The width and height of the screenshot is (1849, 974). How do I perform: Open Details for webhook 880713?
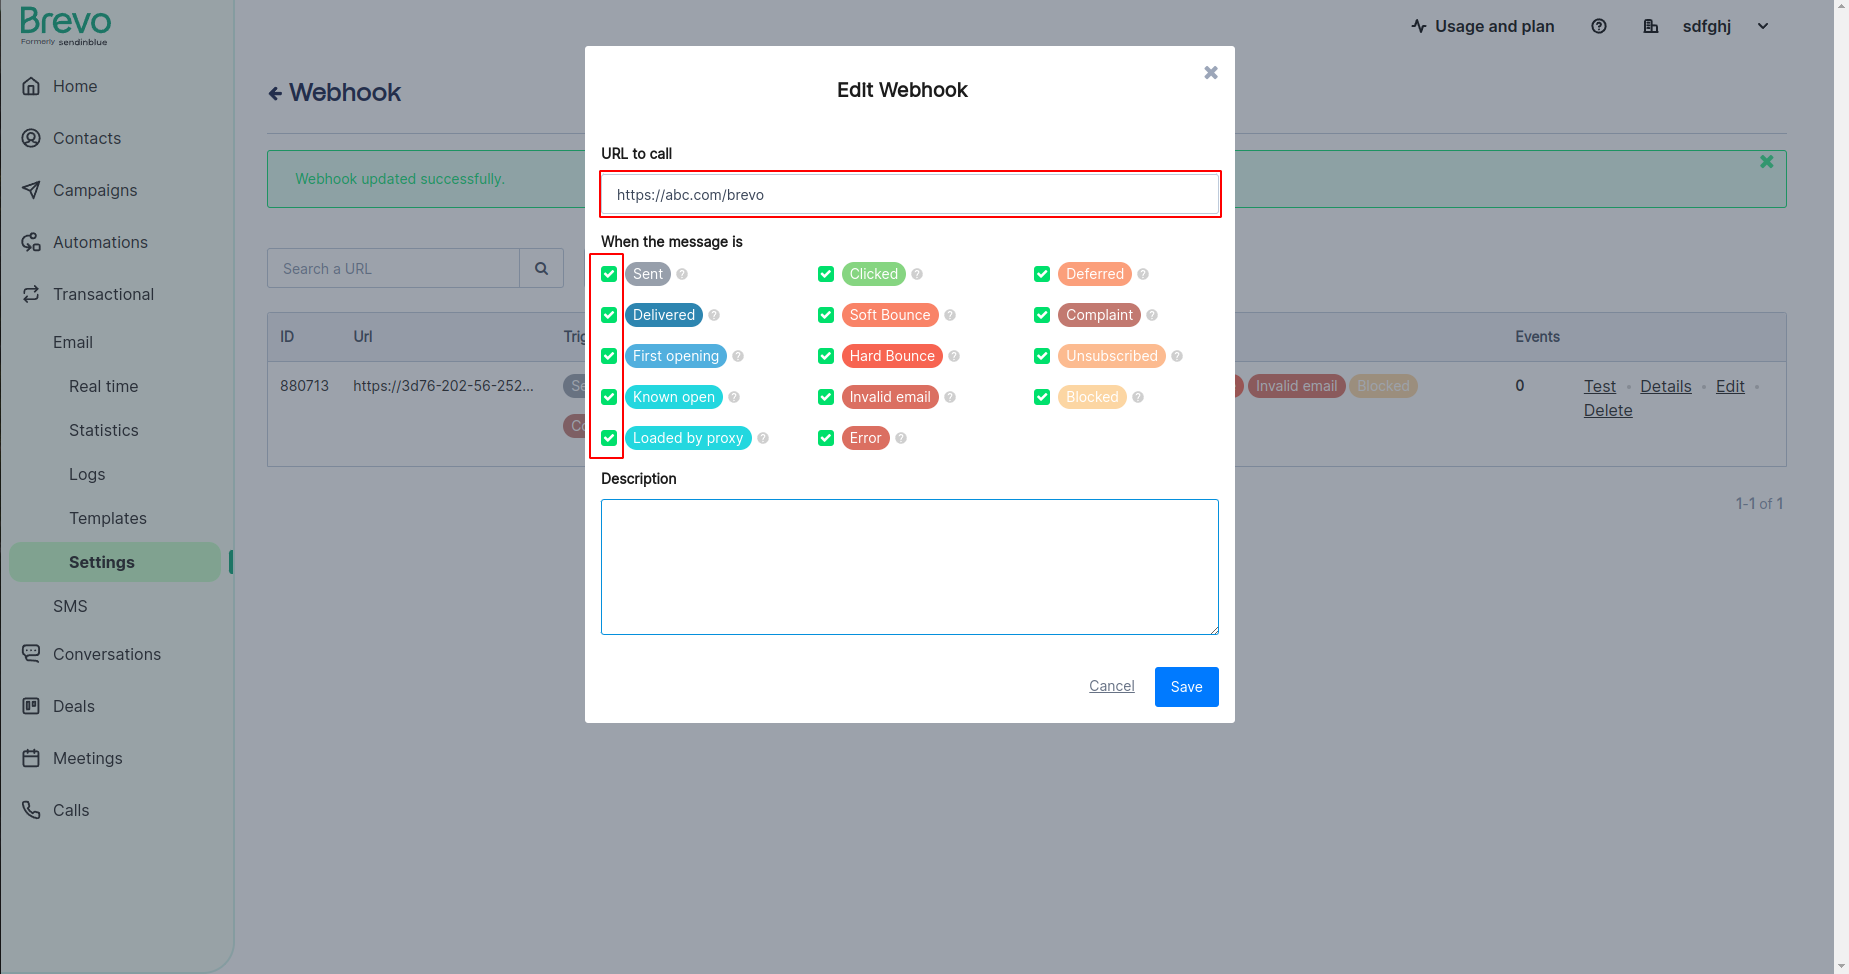[x=1665, y=386]
